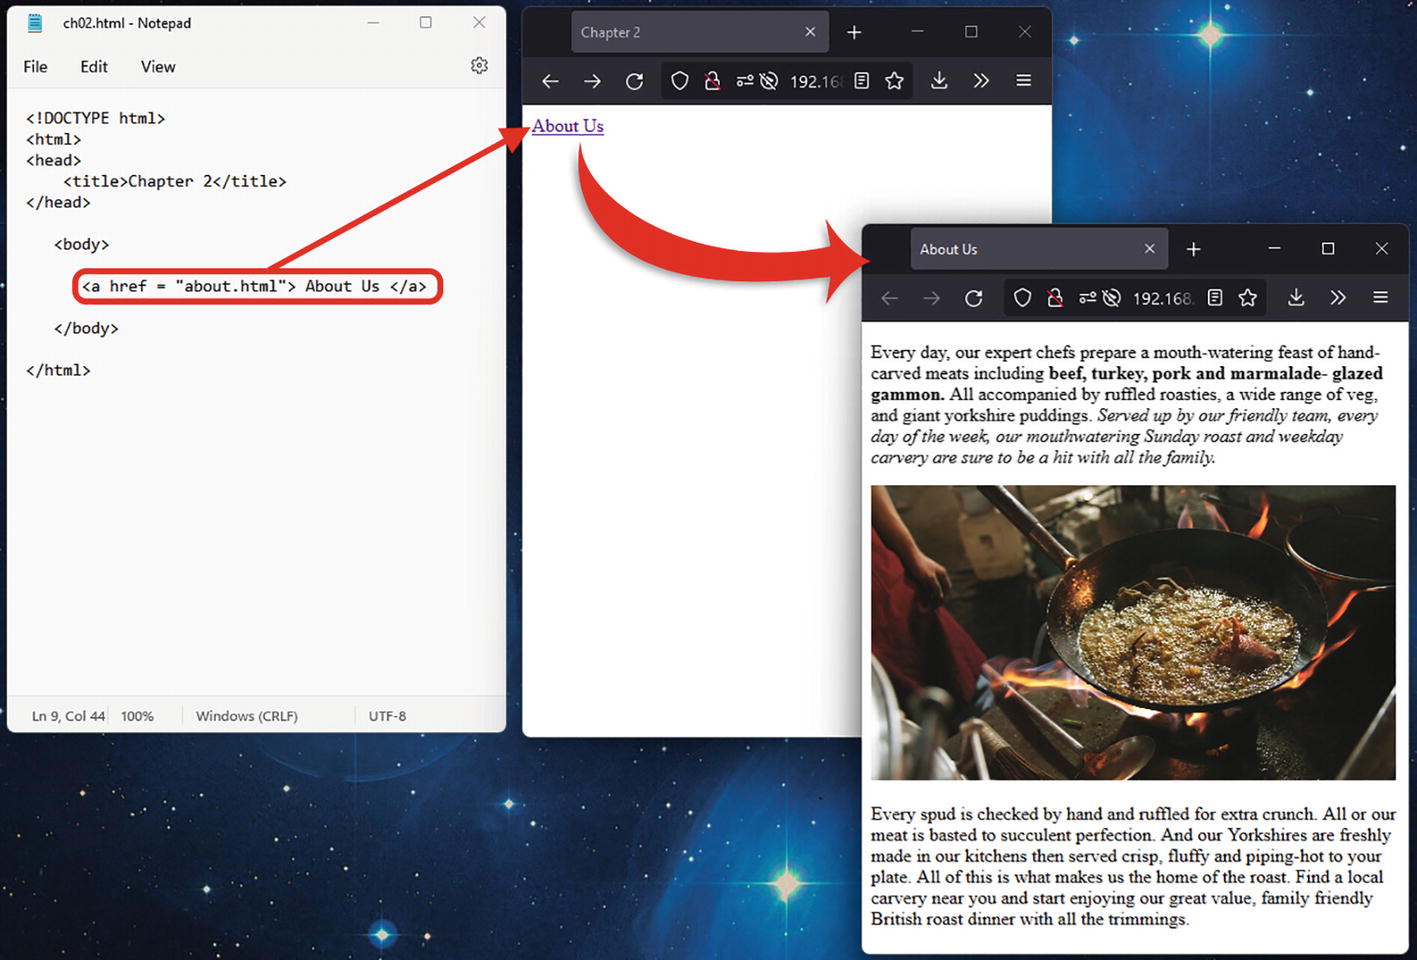Expand more tools chevron in About Us toolbar
1417x960 pixels.
pyautogui.click(x=1338, y=298)
